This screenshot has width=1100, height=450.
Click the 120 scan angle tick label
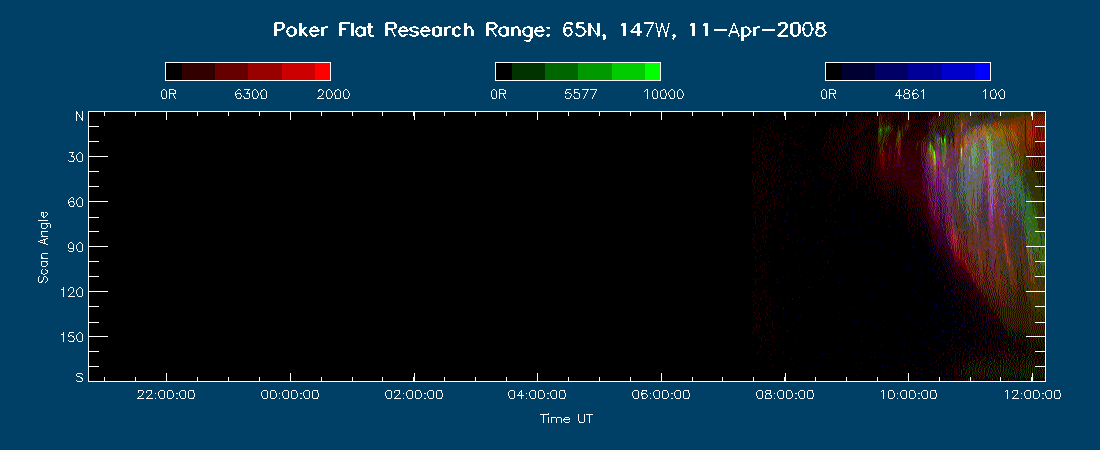pos(72,292)
